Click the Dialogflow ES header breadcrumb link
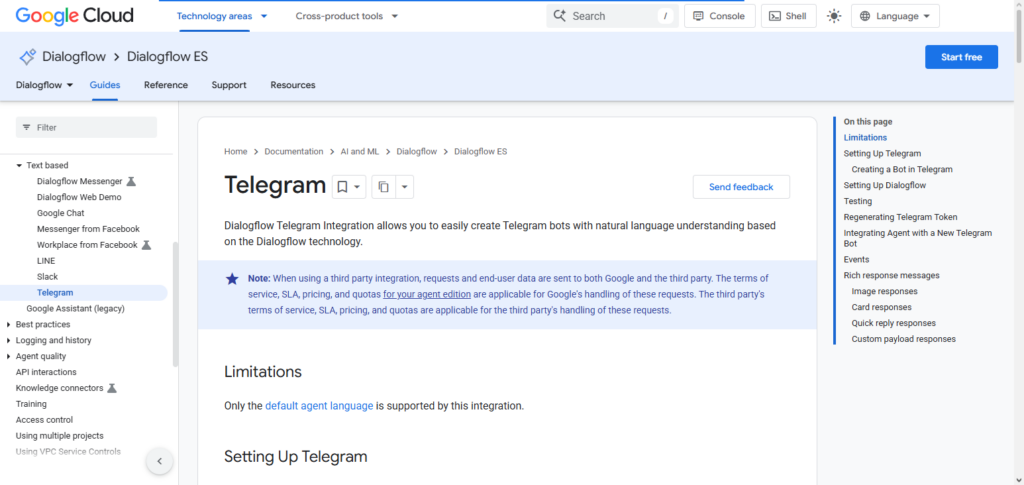This screenshot has width=1024, height=485. (167, 57)
